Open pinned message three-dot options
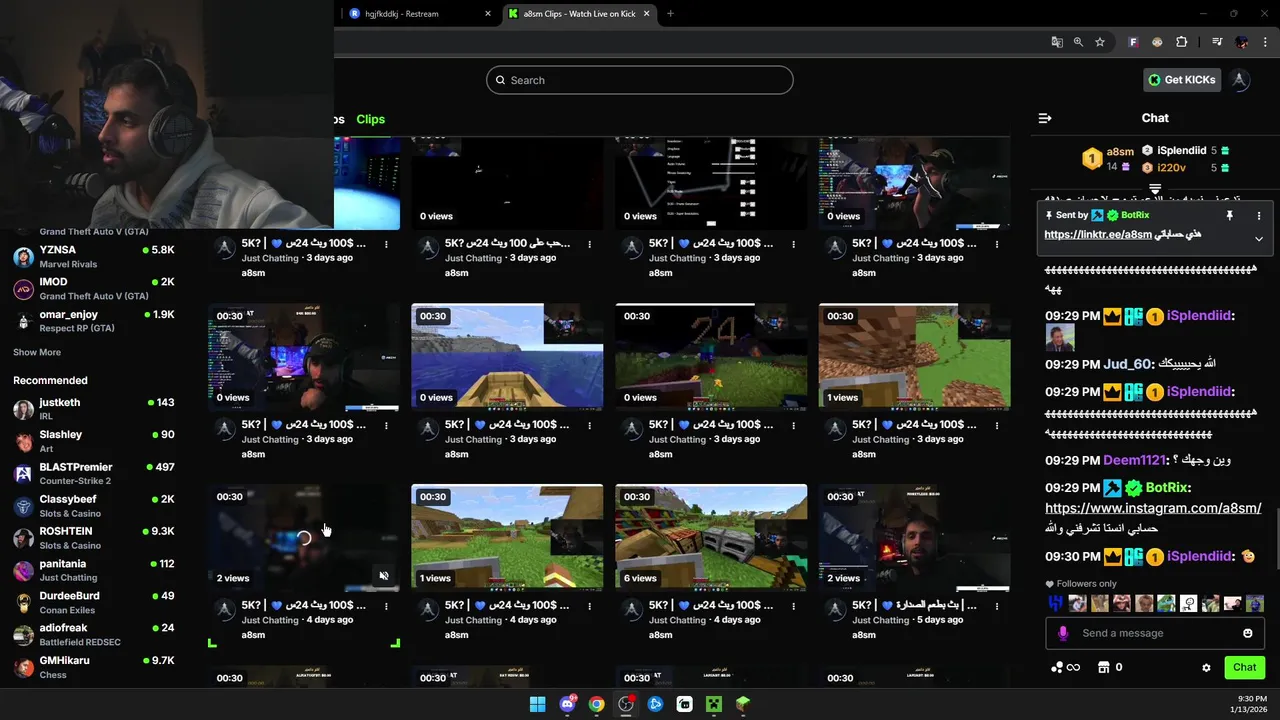Screen dimensions: 1280x720 click(x=1259, y=215)
